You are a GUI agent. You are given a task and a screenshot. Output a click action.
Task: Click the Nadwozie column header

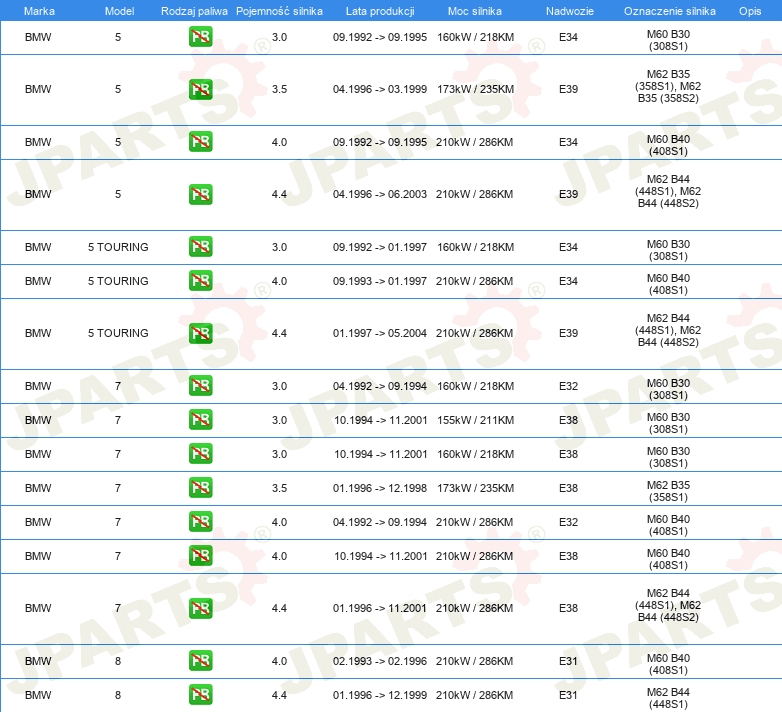[x=568, y=10]
